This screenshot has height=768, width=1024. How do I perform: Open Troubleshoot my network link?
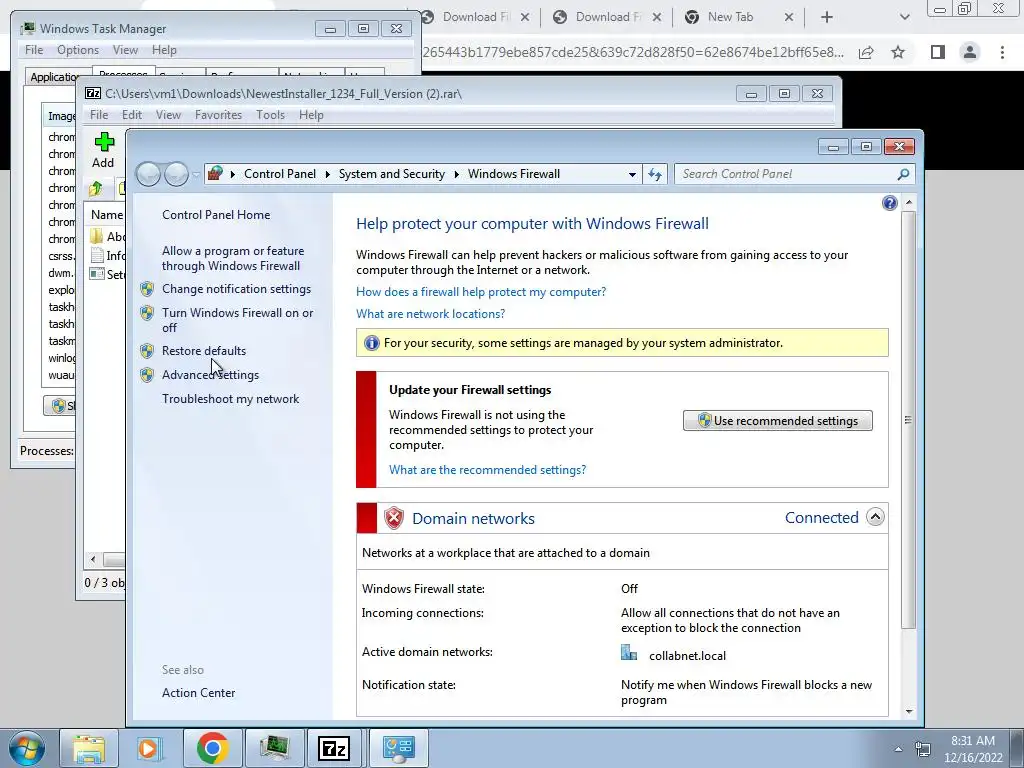click(231, 399)
